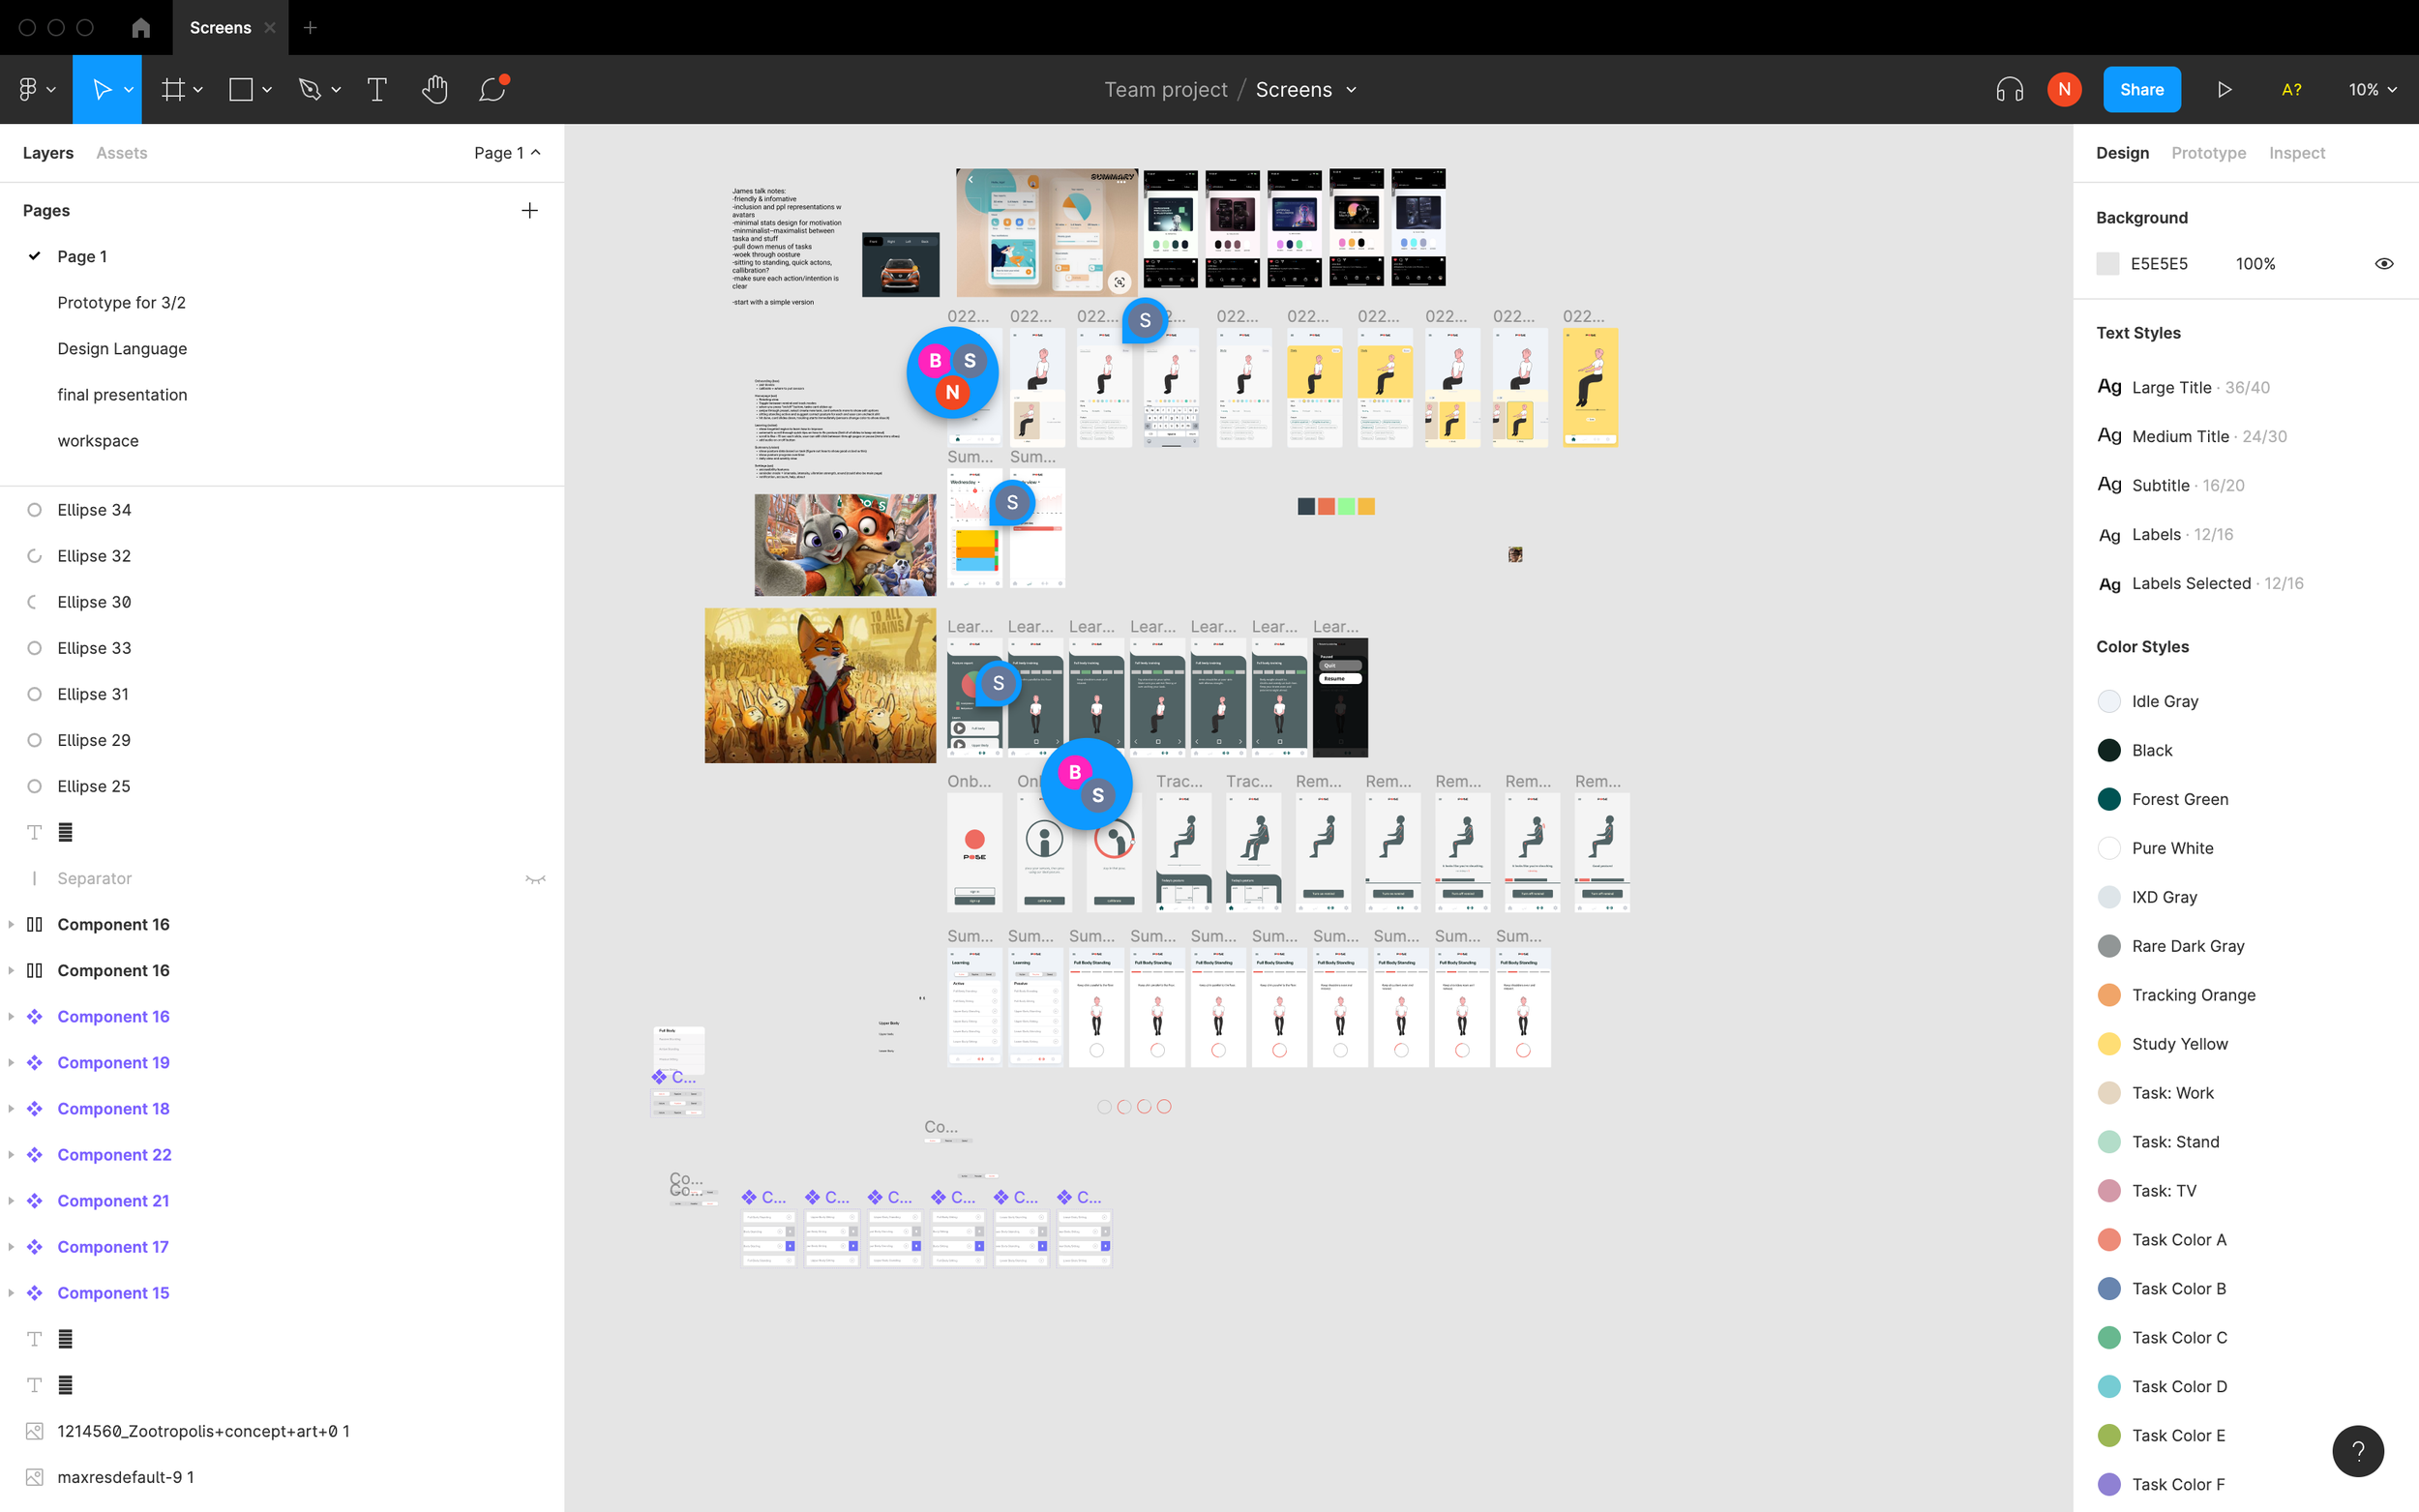Open the Comment tool

pyautogui.click(x=492, y=89)
